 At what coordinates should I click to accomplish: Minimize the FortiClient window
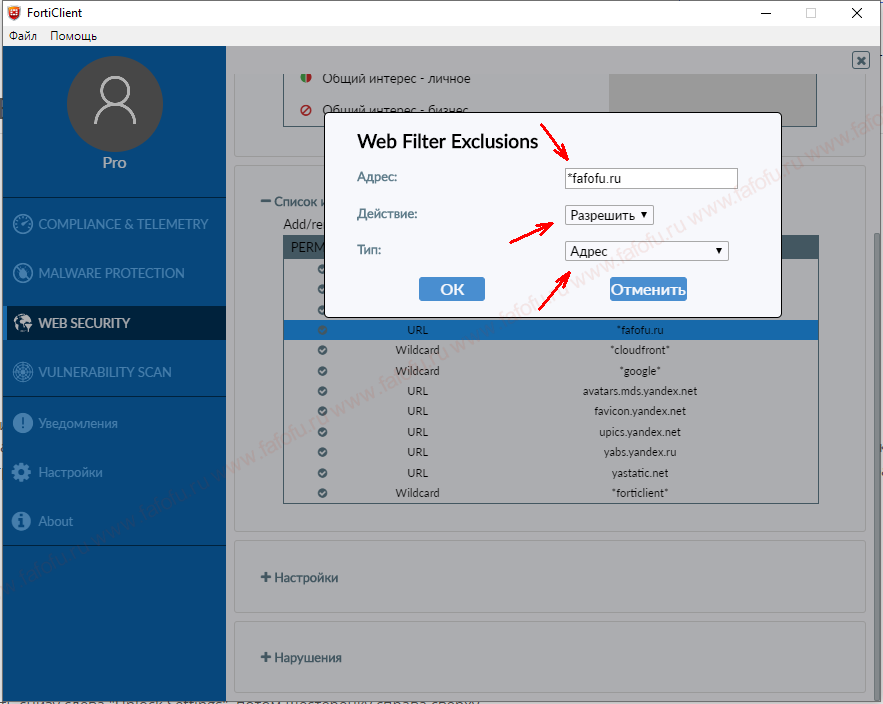[766, 13]
